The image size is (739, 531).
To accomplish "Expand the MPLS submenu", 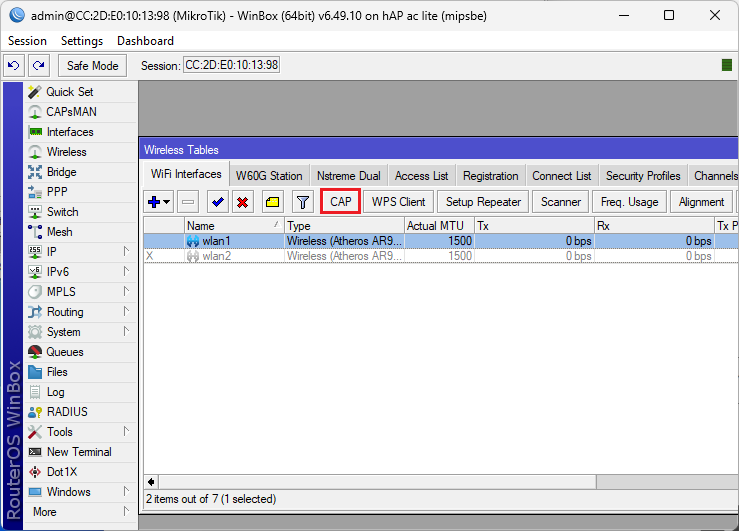I will (x=126, y=292).
